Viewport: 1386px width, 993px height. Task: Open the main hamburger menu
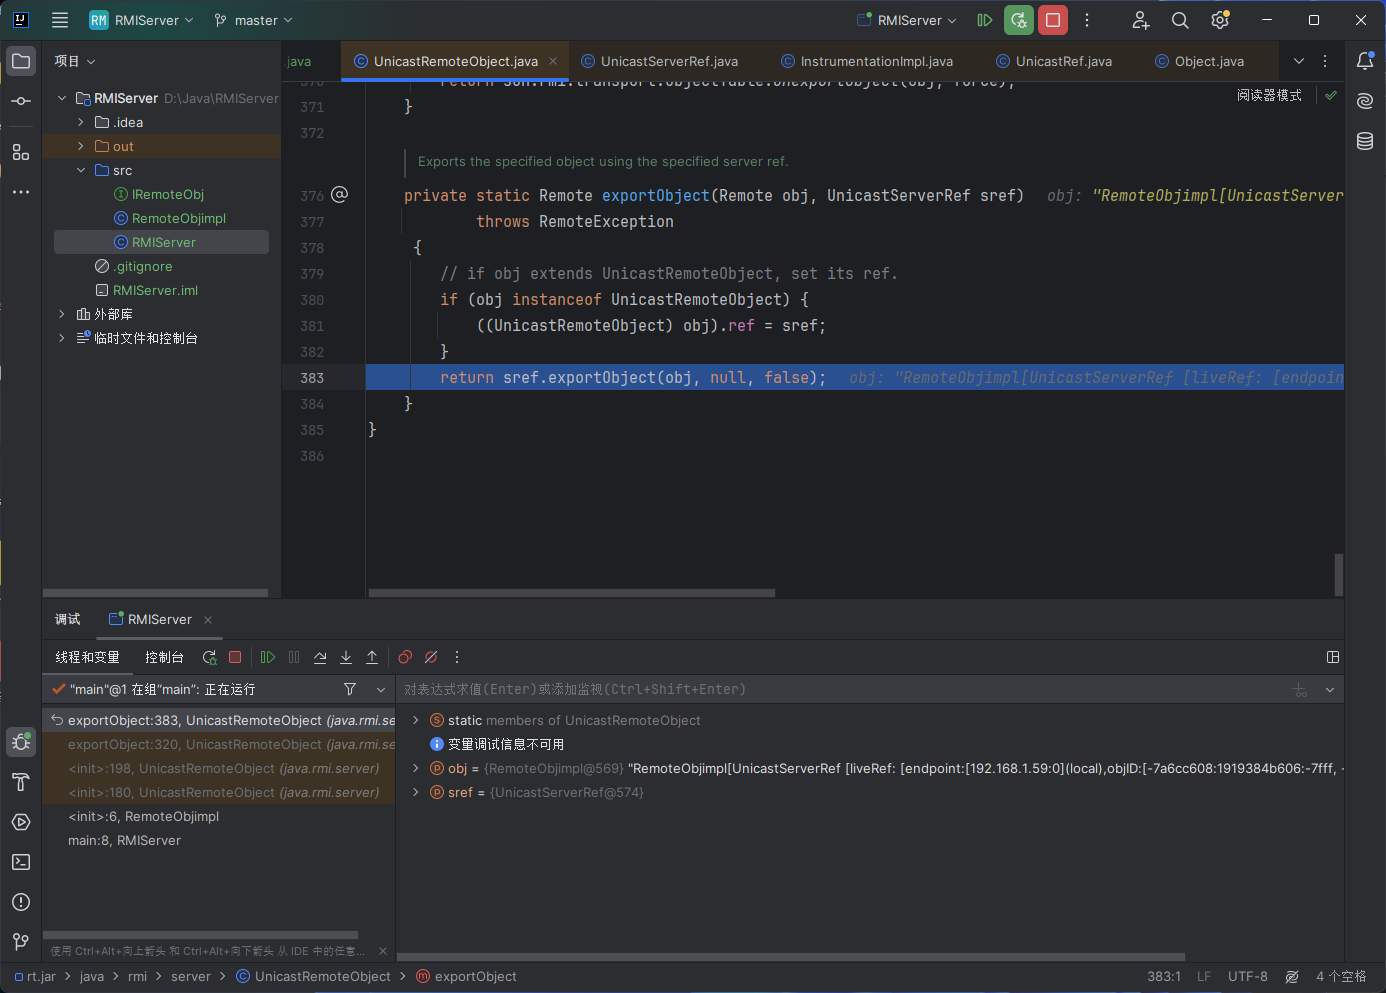[x=60, y=20]
